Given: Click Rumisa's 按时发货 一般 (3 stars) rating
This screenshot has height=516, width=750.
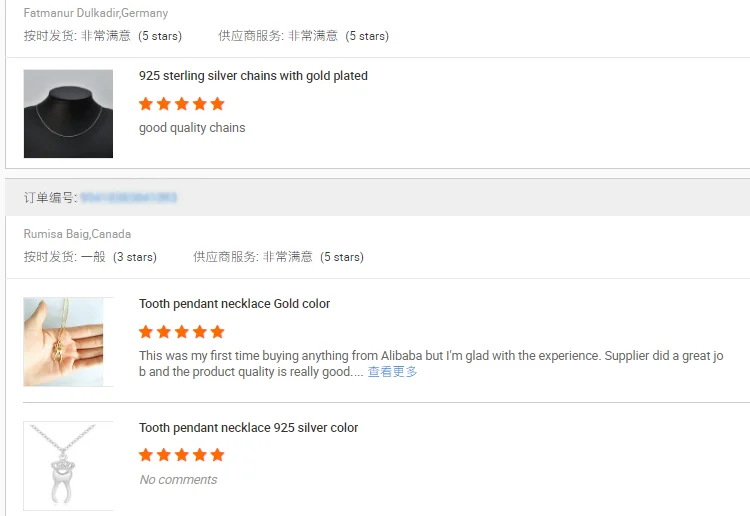Looking at the screenshot, I should click(90, 257).
